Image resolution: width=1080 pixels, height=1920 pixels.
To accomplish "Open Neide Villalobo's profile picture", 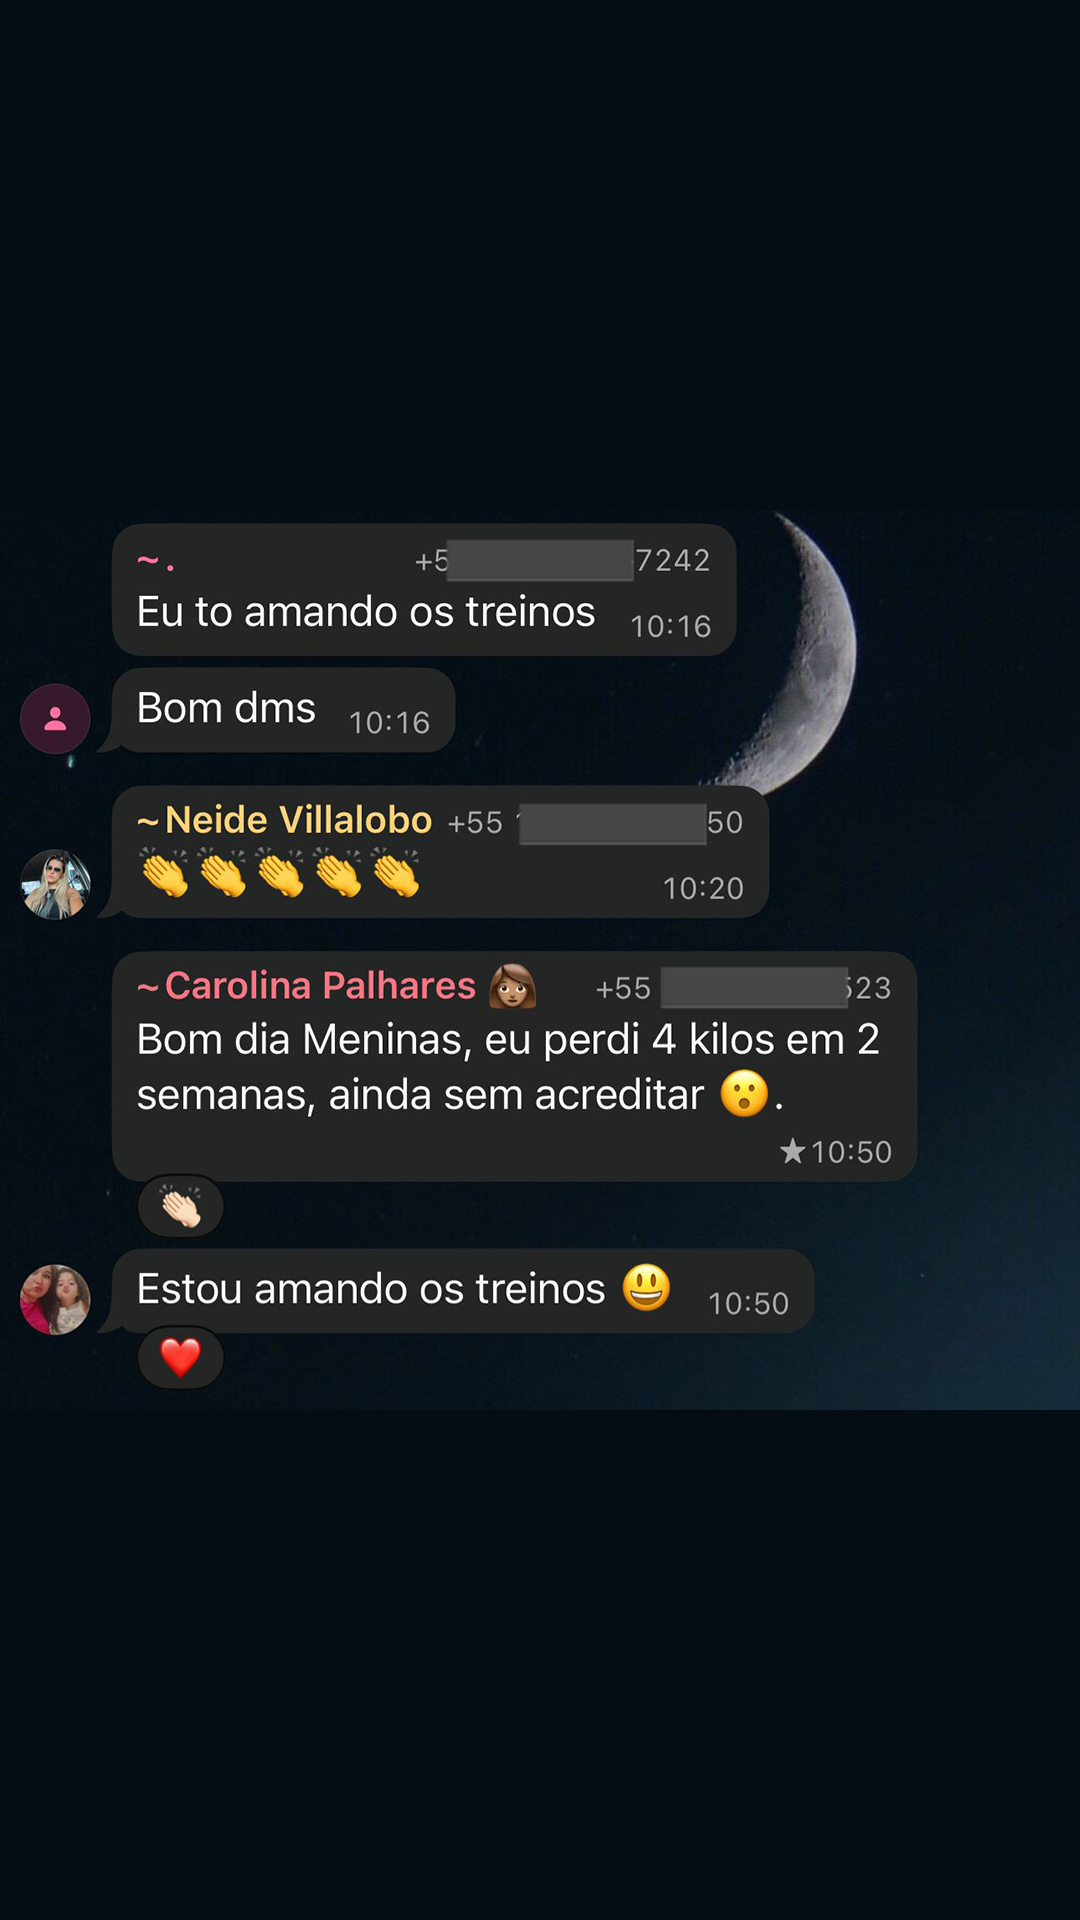I will pyautogui.click(x=55, y=884).
